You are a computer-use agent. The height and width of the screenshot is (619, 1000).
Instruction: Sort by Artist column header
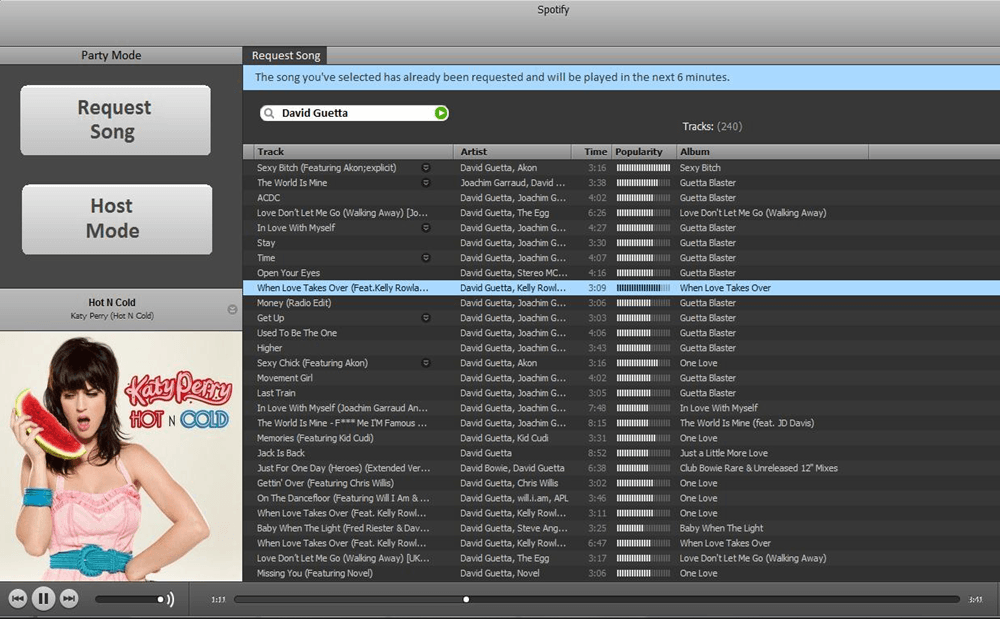[x=512, y=152]
